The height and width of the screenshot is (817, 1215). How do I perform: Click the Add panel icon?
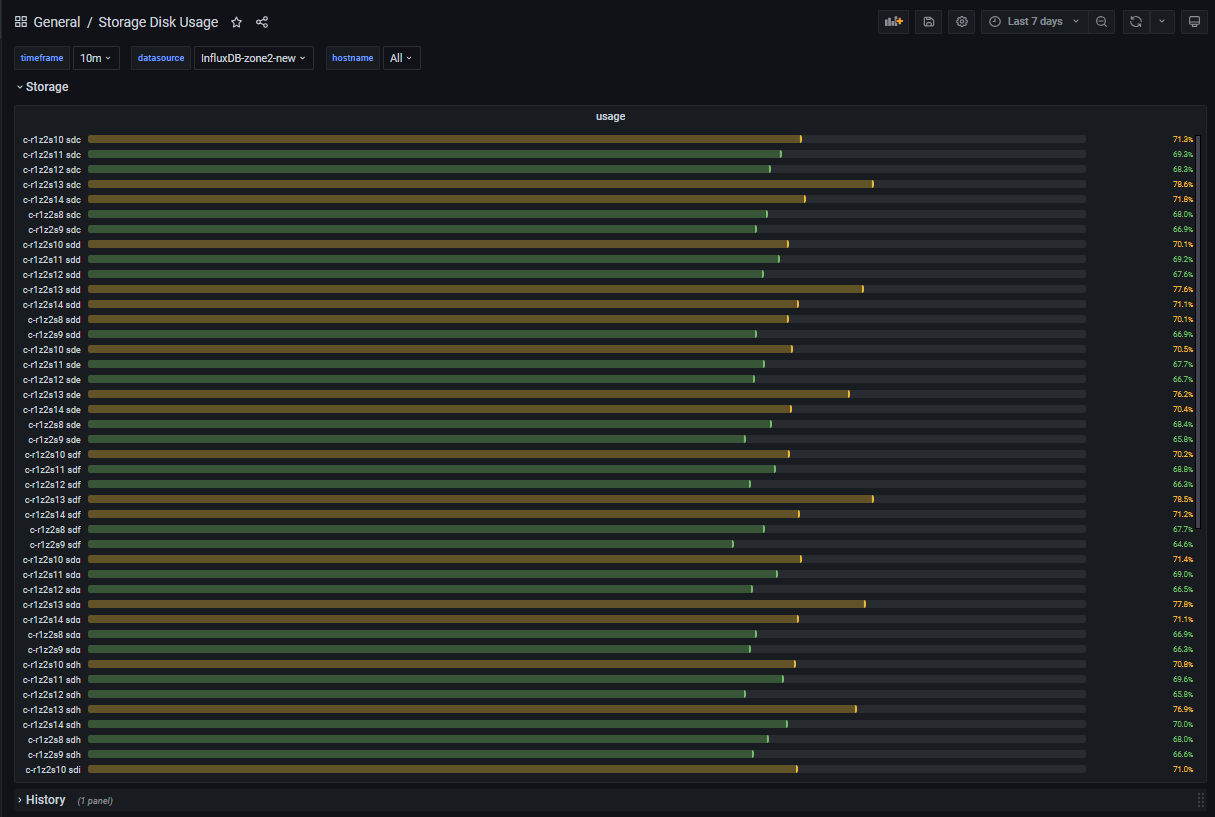[893, 22]
